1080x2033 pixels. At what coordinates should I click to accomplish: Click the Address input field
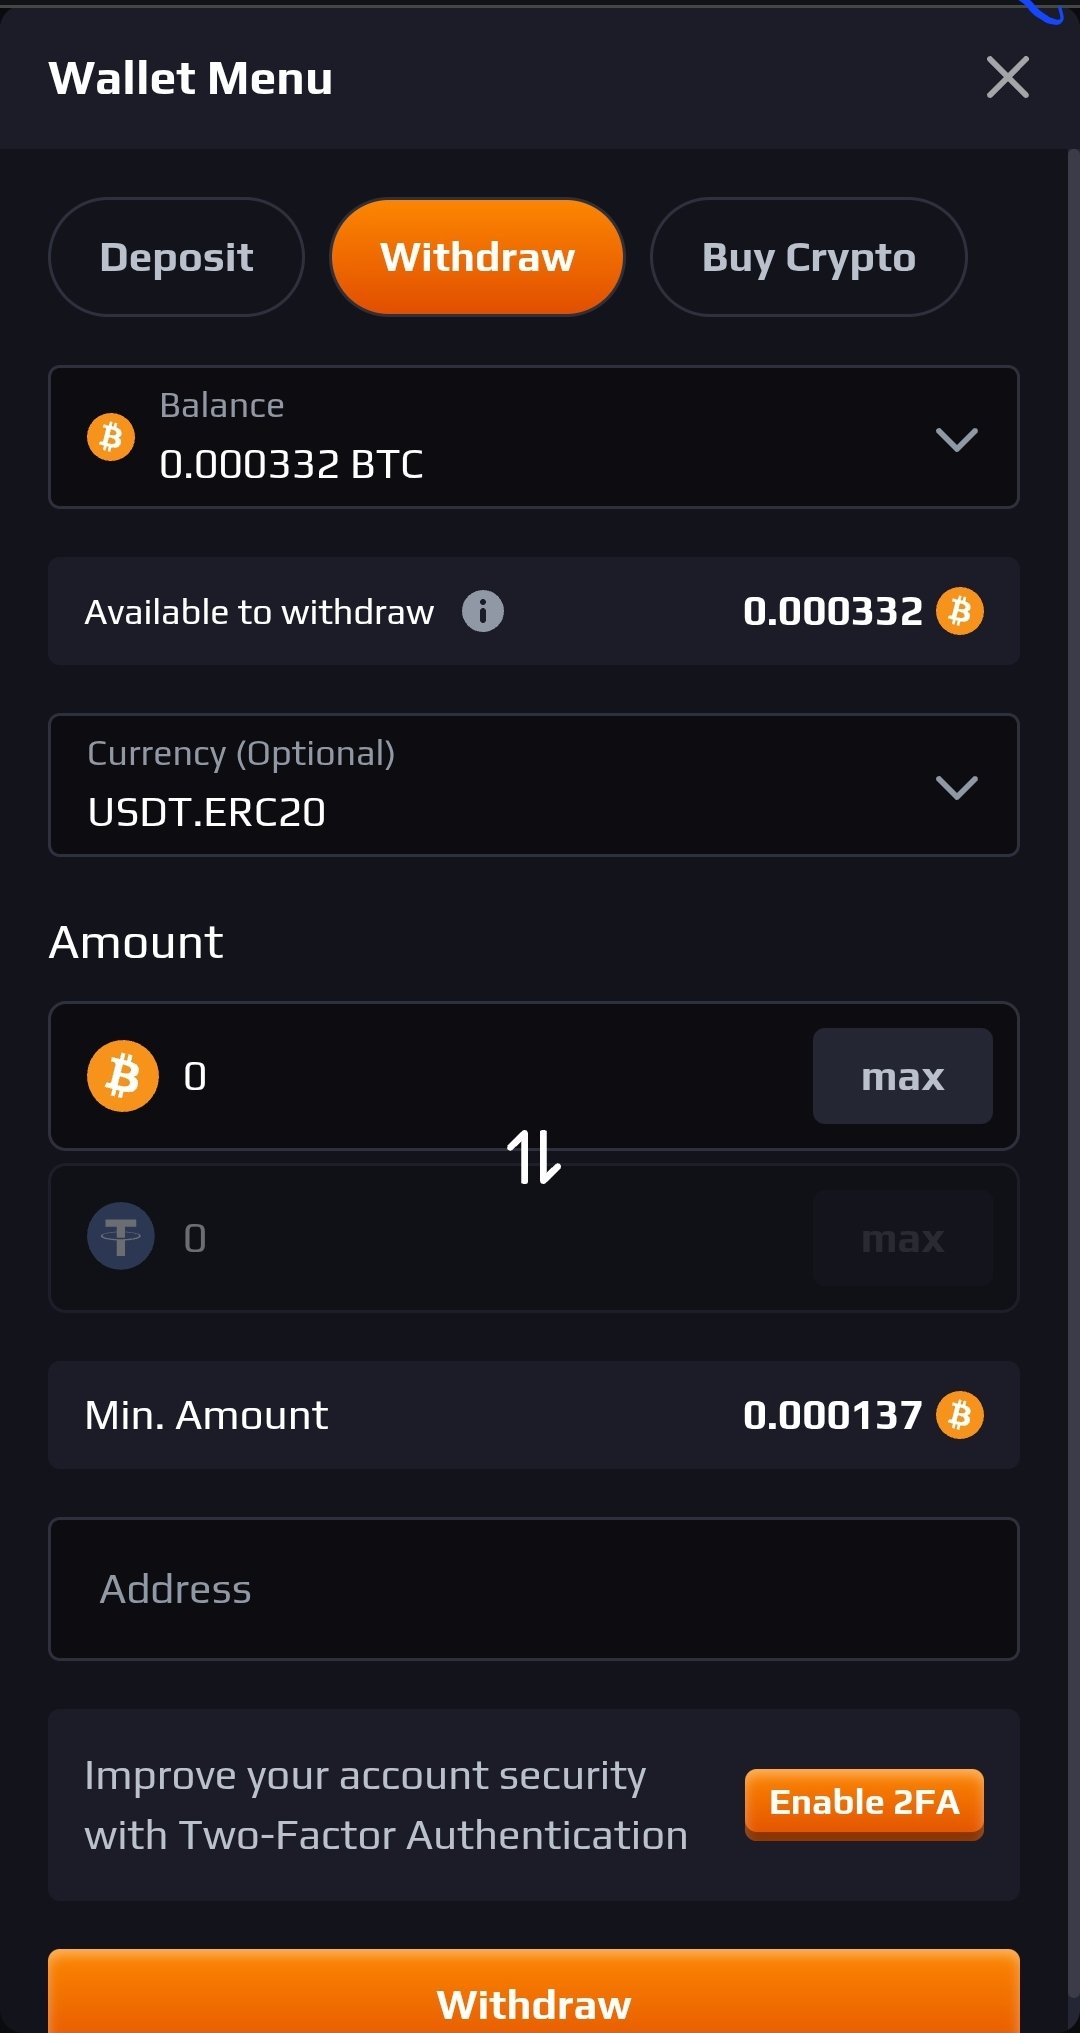coord(534,1589)
